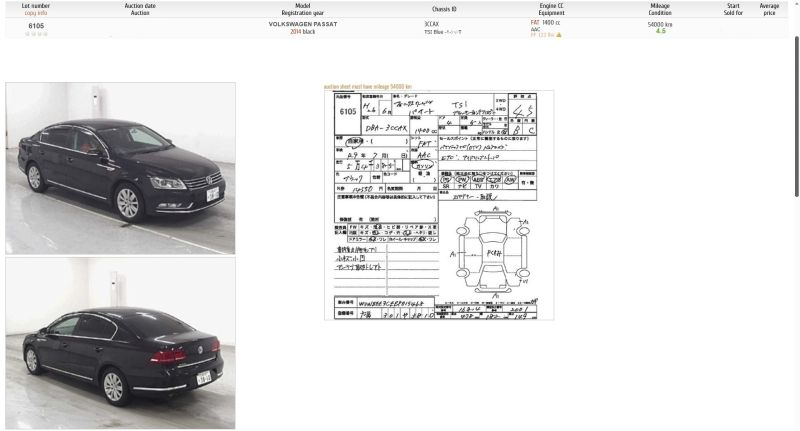Click the 'TSI Blue' grade text

point(434,32)
